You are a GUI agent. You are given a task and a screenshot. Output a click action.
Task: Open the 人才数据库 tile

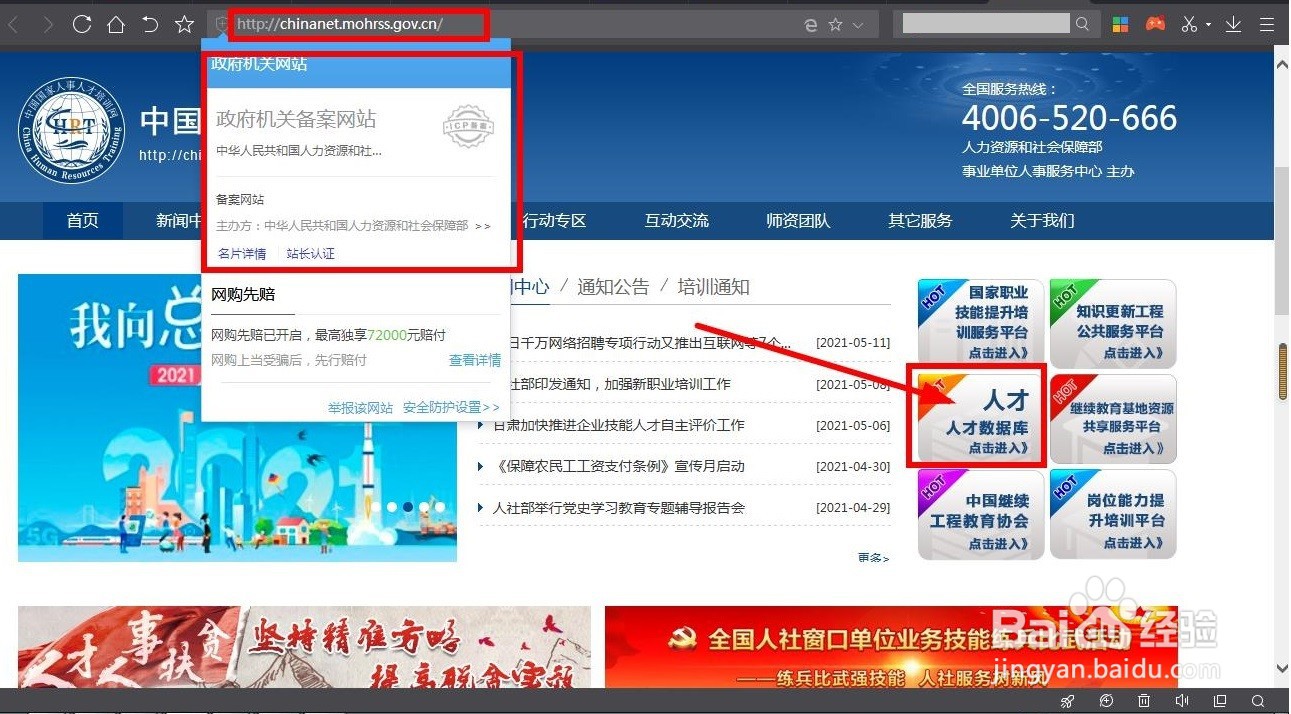(x=981, y=419)
